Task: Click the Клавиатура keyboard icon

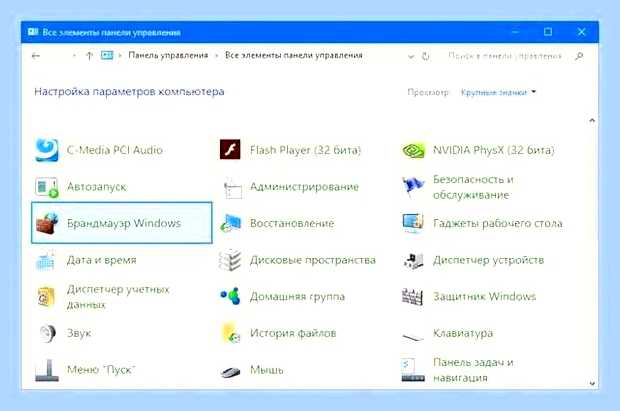Action: 413,337
